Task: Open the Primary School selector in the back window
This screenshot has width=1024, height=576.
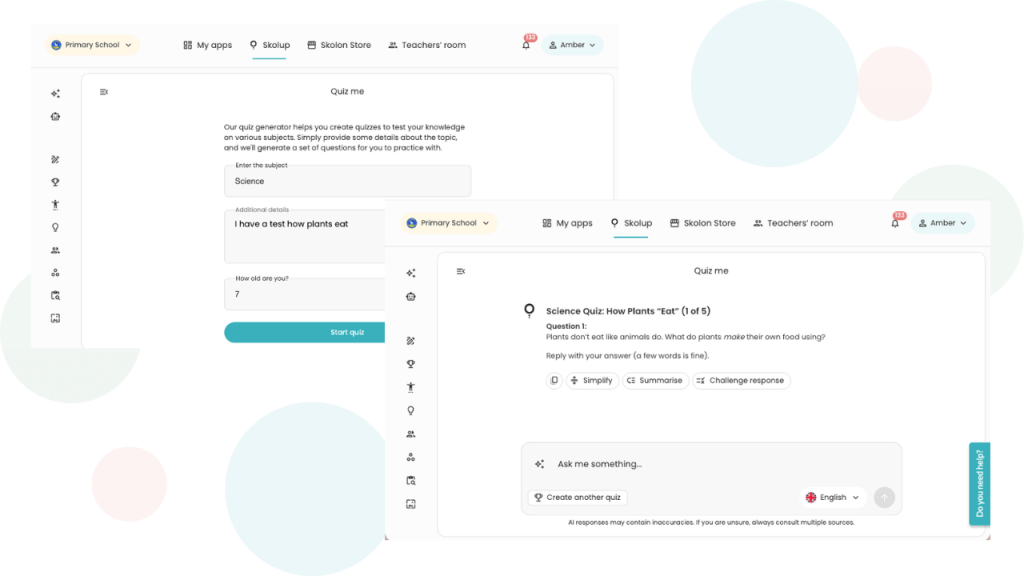Action: [92, 45]
